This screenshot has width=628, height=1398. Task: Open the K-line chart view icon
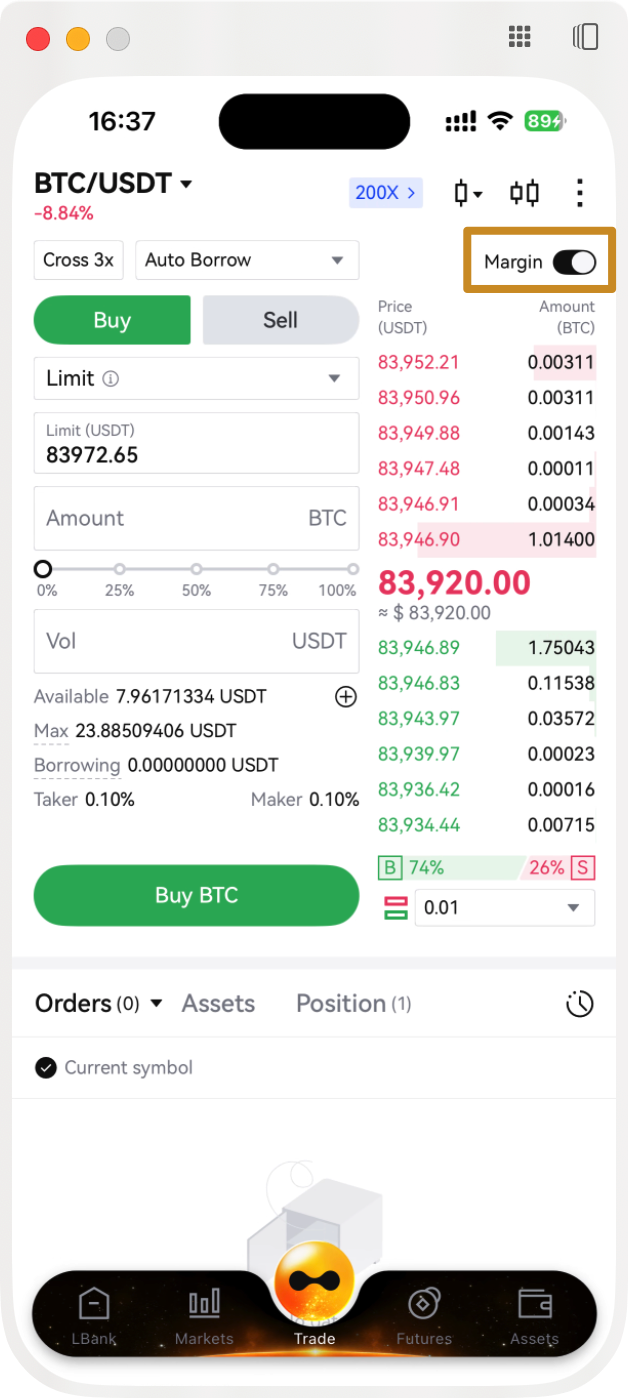(x=524, y=193)
